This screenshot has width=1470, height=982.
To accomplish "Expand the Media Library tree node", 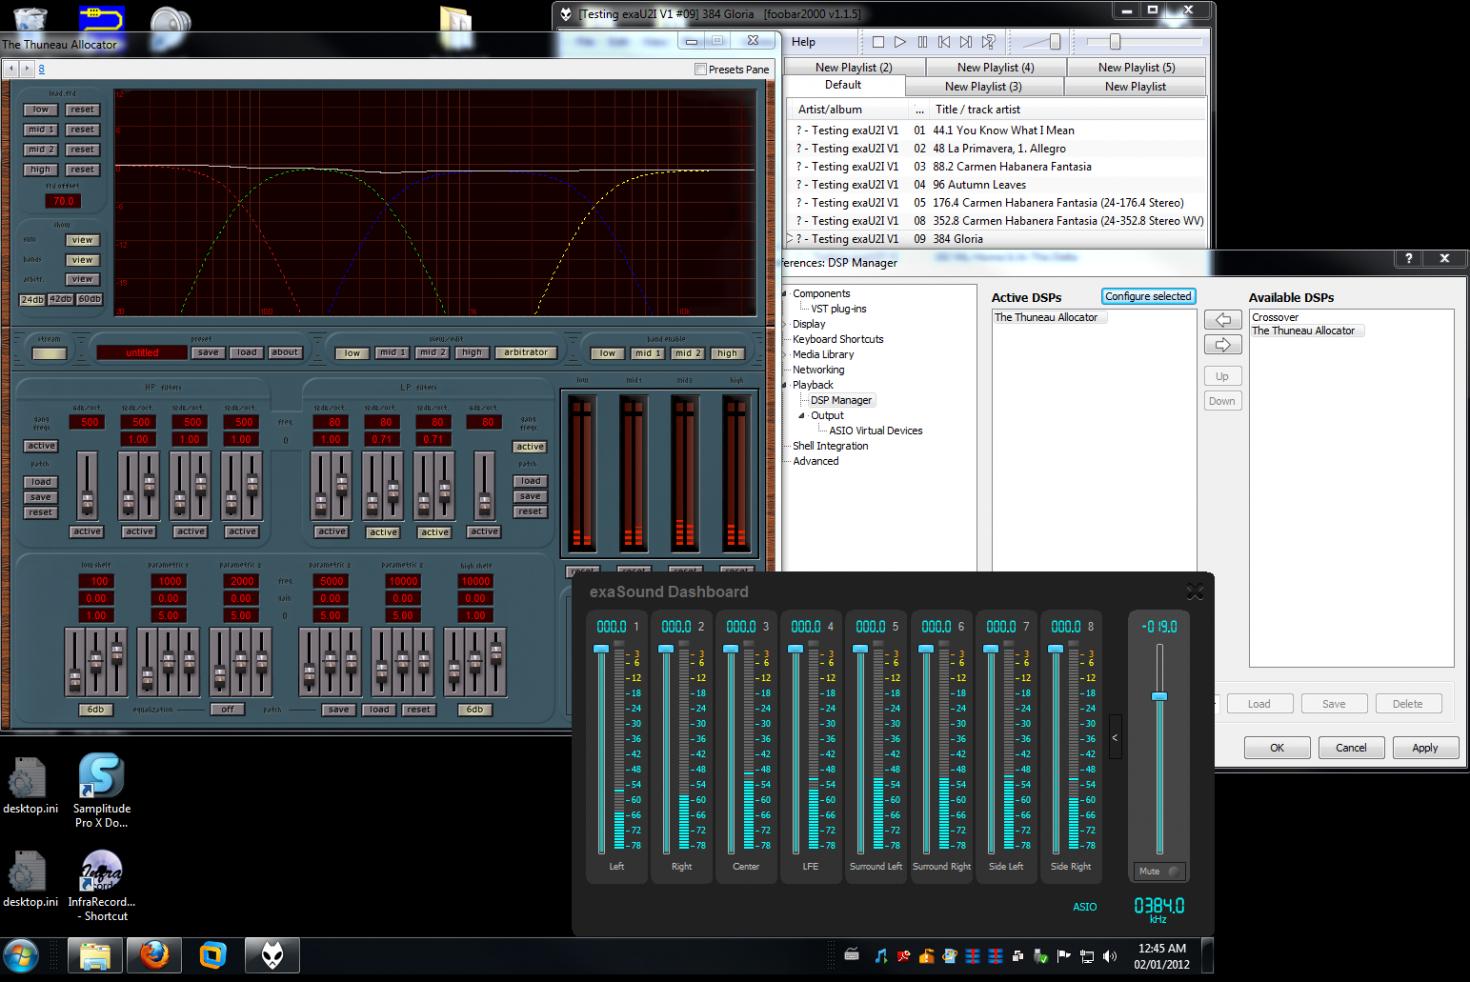I will tap(785, 354).
